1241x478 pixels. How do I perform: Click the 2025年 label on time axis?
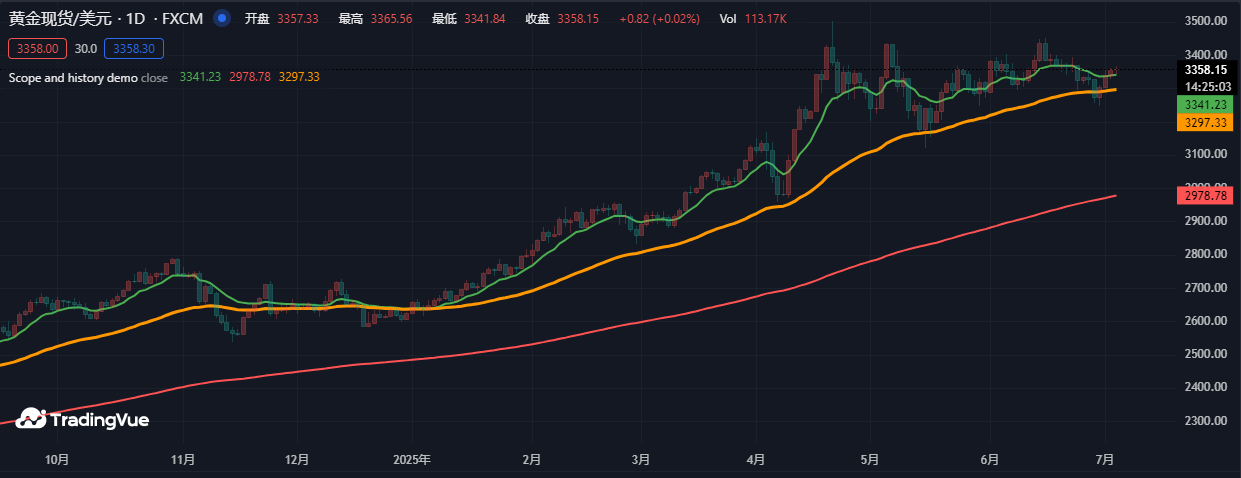point(412,460)
